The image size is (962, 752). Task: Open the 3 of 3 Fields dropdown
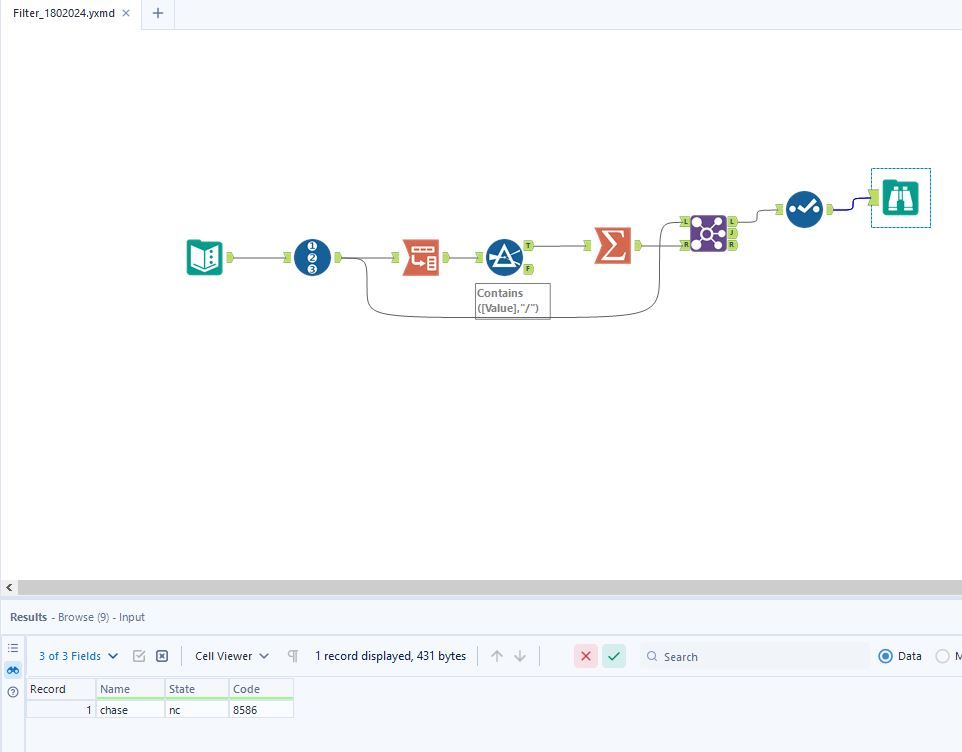(79, 656)
